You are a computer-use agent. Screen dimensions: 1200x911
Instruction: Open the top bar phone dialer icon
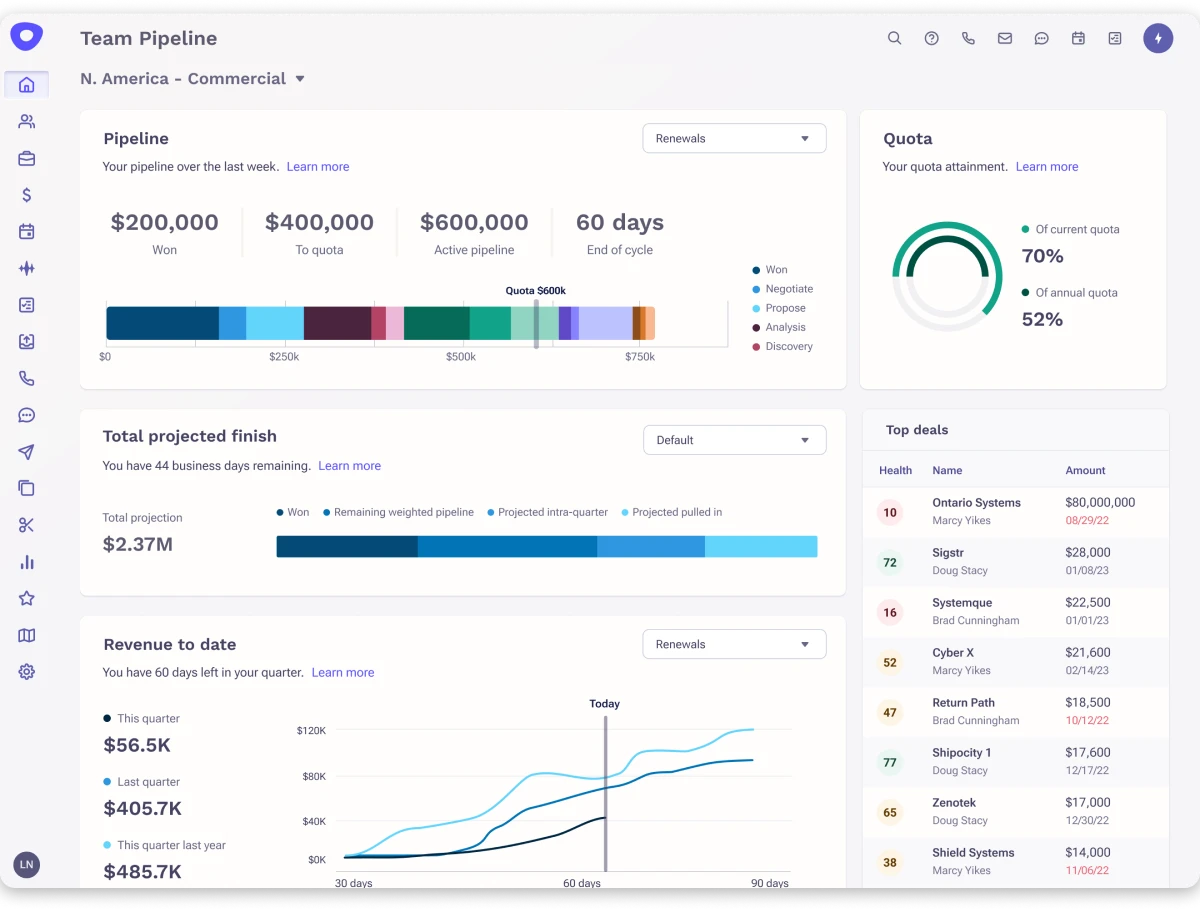tap(968, 38)
